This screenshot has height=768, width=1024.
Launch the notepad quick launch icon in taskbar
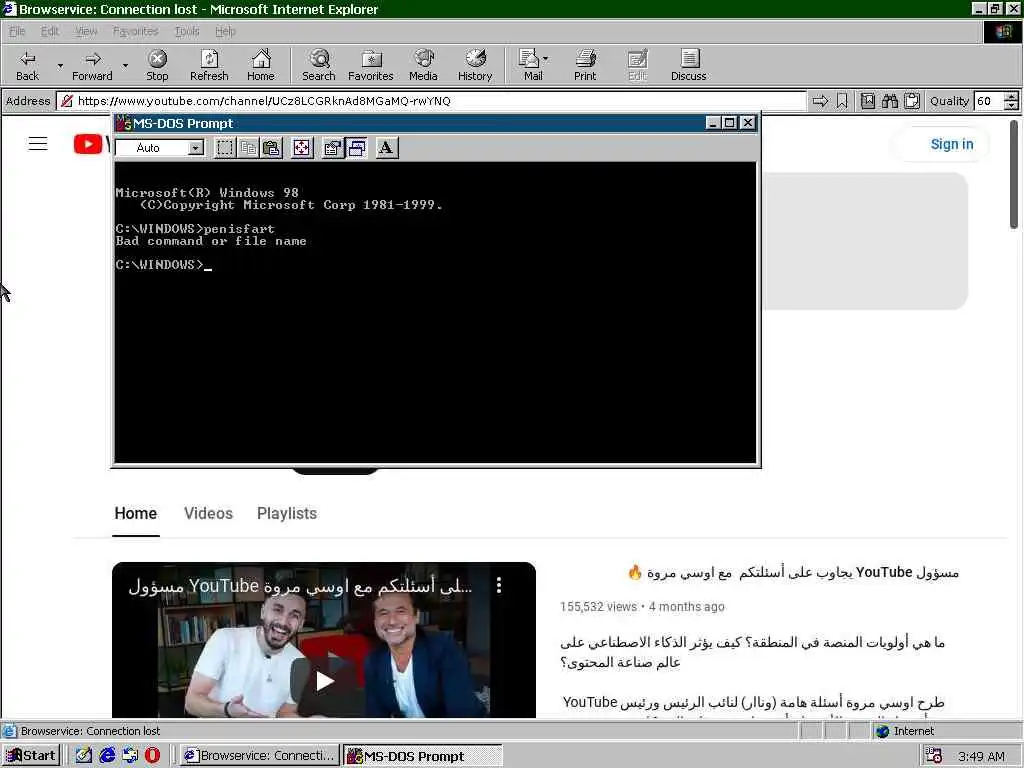point(84,756)
